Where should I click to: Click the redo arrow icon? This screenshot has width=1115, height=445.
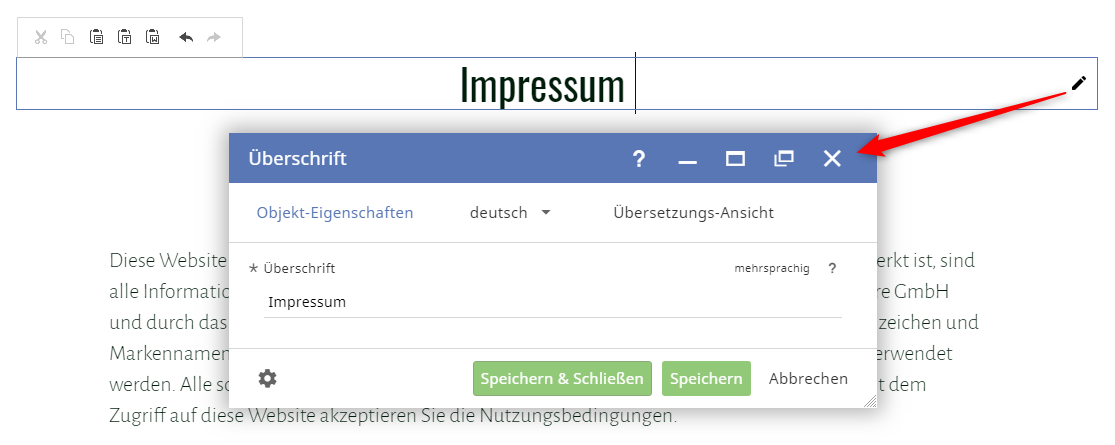(x=213, y=37)
